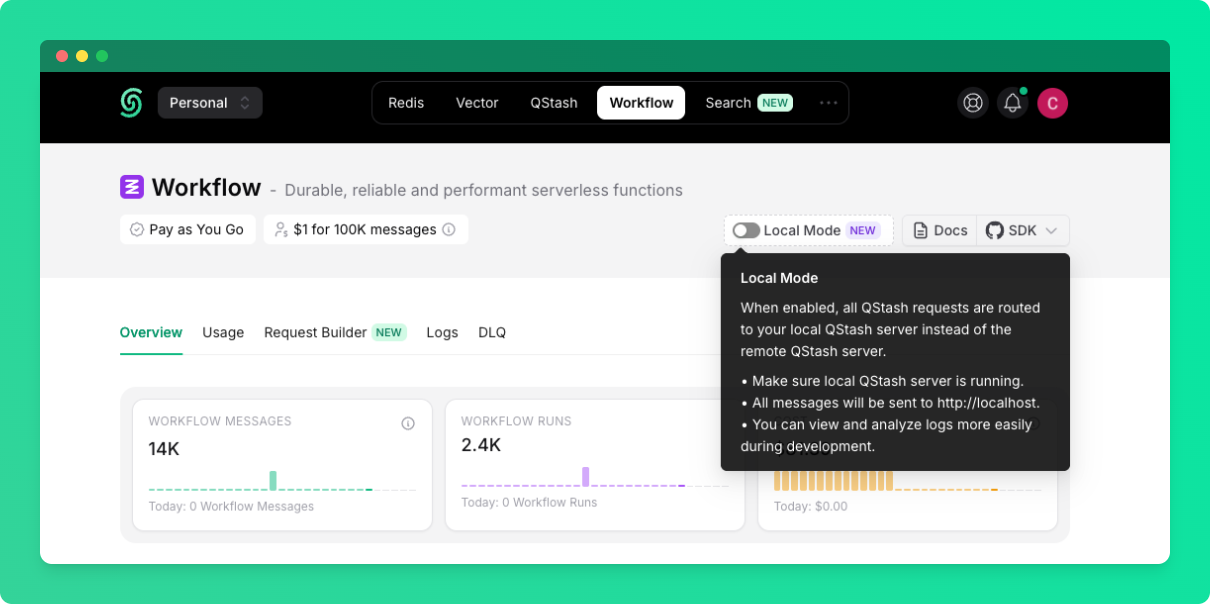Click the Pay as You Go badge
The width and height of the screenshot is (1210, 604).
pyautogui.click(x=188, y=230)
